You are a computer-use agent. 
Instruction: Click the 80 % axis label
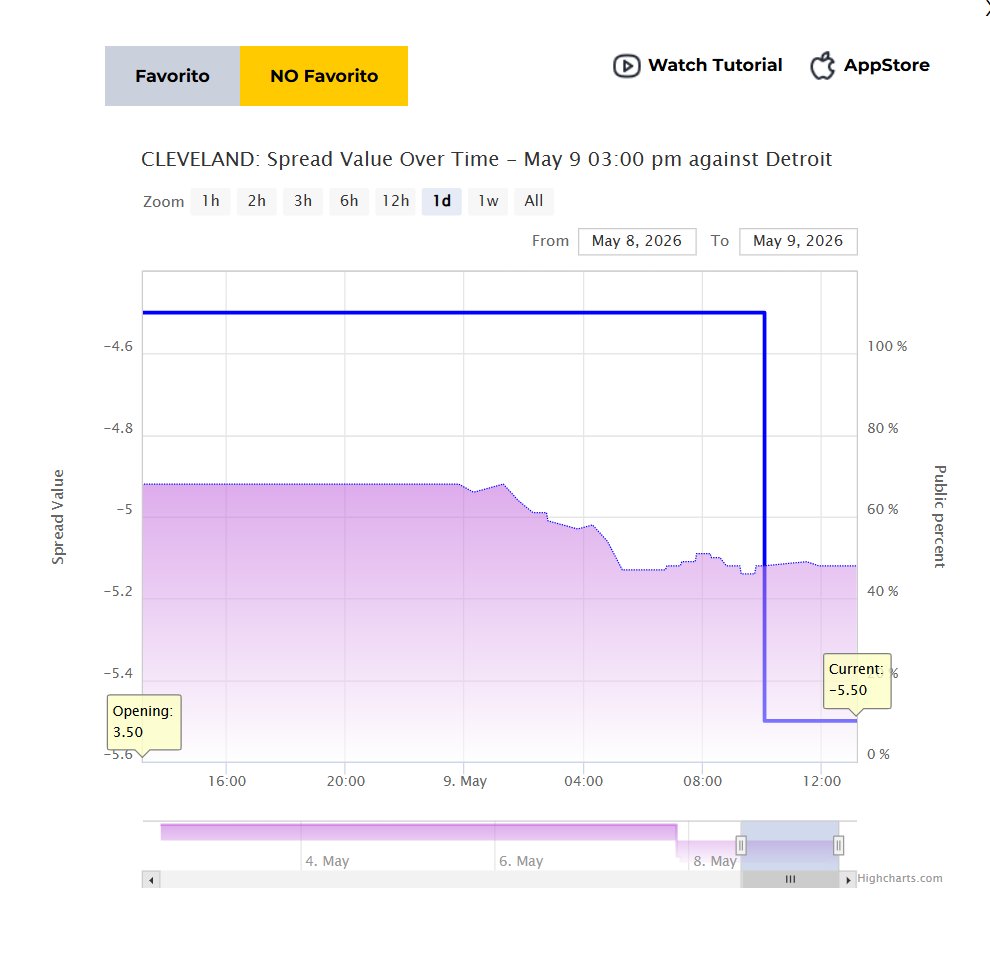coord(883,428)
